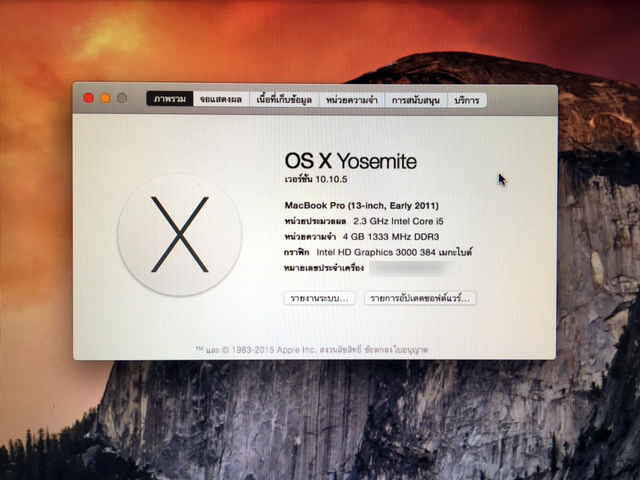The height and width of the screenshot is (480, 640).
Task: Open the เนื้อที่เก็บข้อมูล storage tab
Action: [284, 100]
